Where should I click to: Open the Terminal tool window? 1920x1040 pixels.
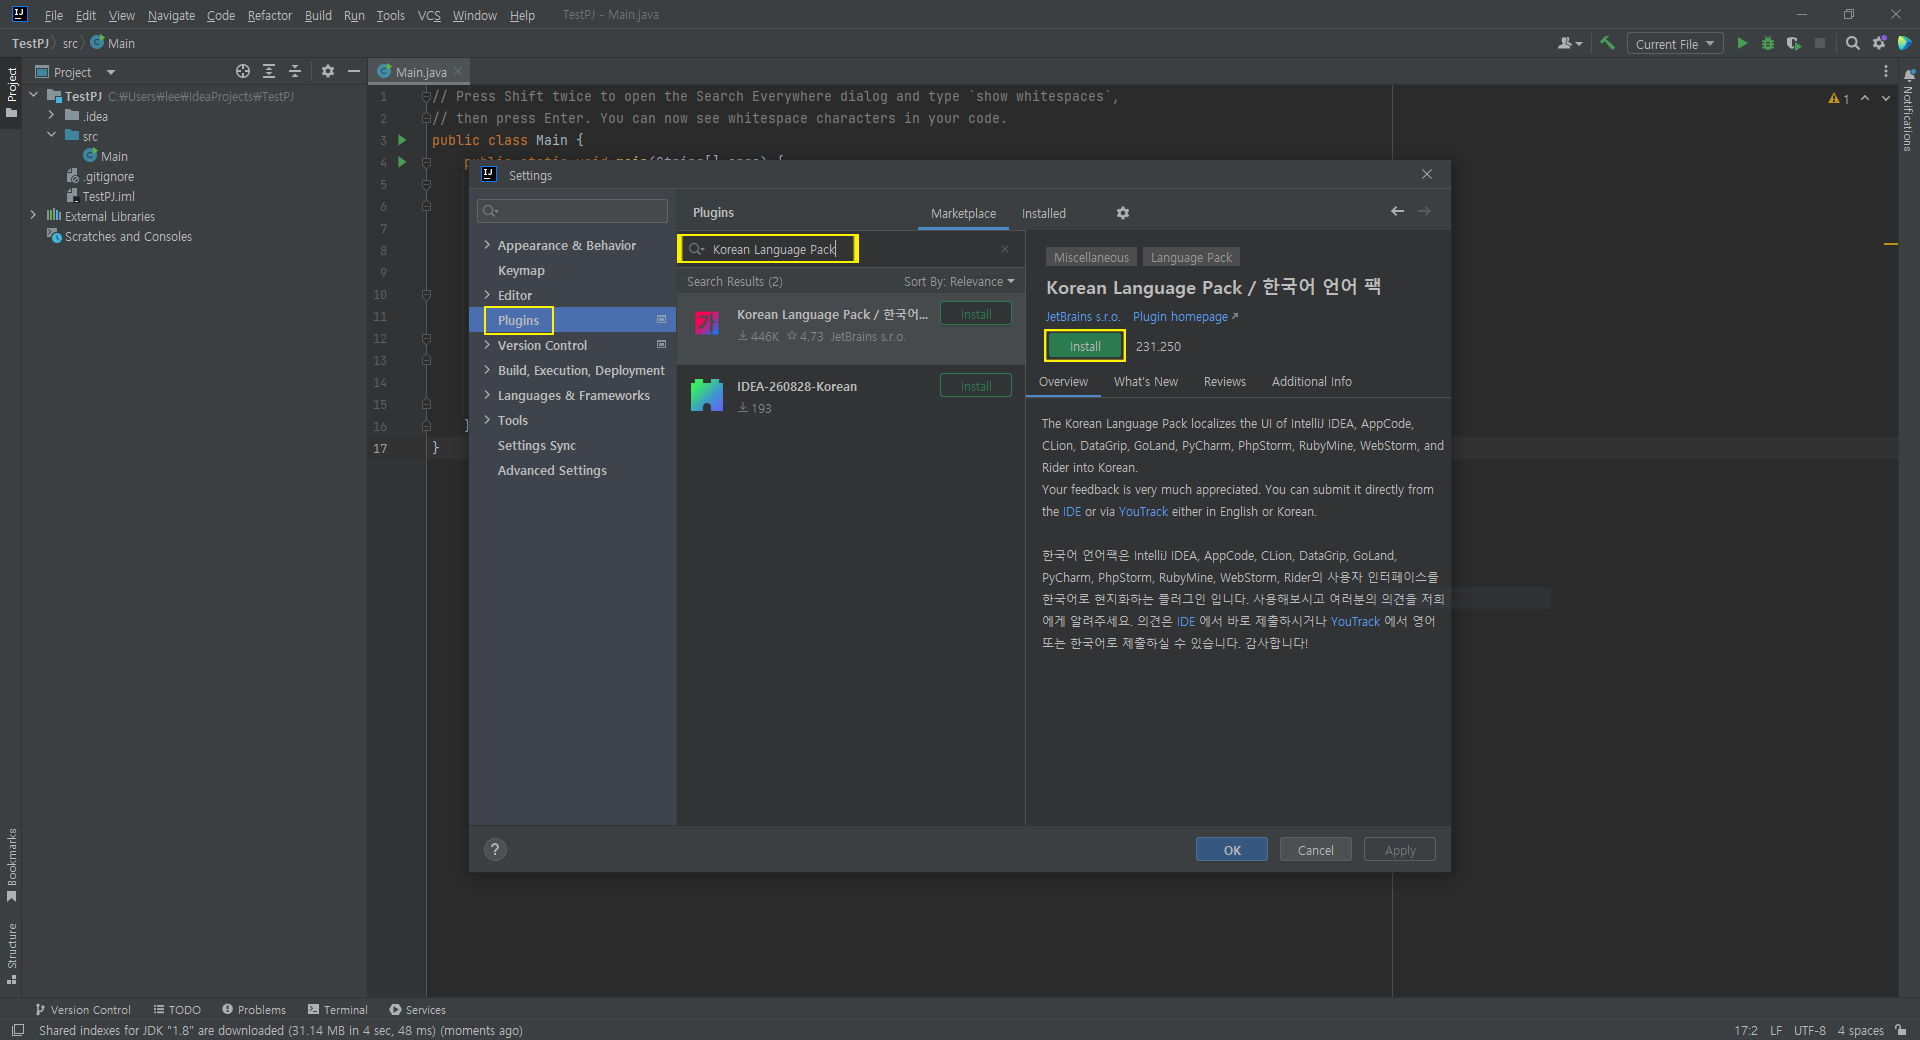pyautogui.click(x=337, y=1010)
